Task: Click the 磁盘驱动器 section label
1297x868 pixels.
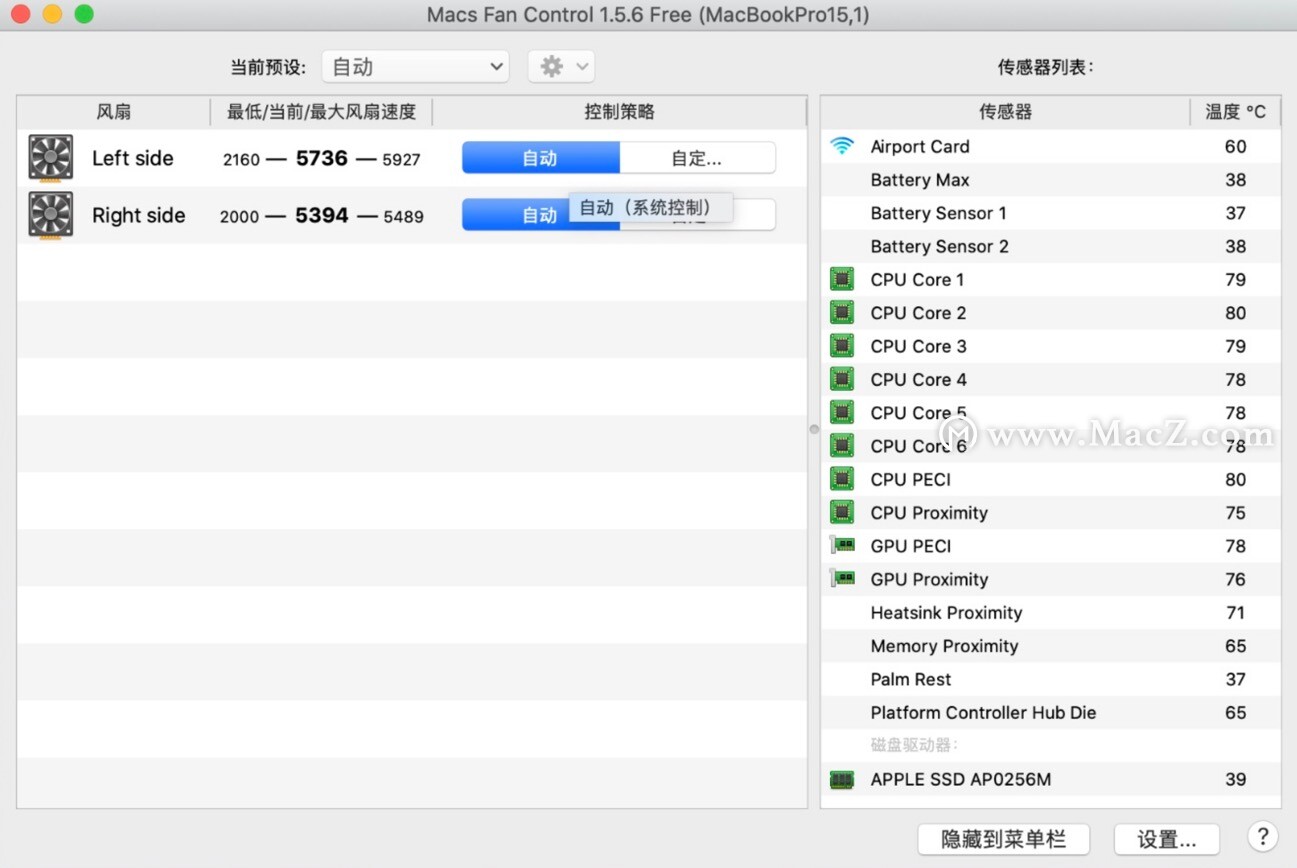Action: [915, 745]
